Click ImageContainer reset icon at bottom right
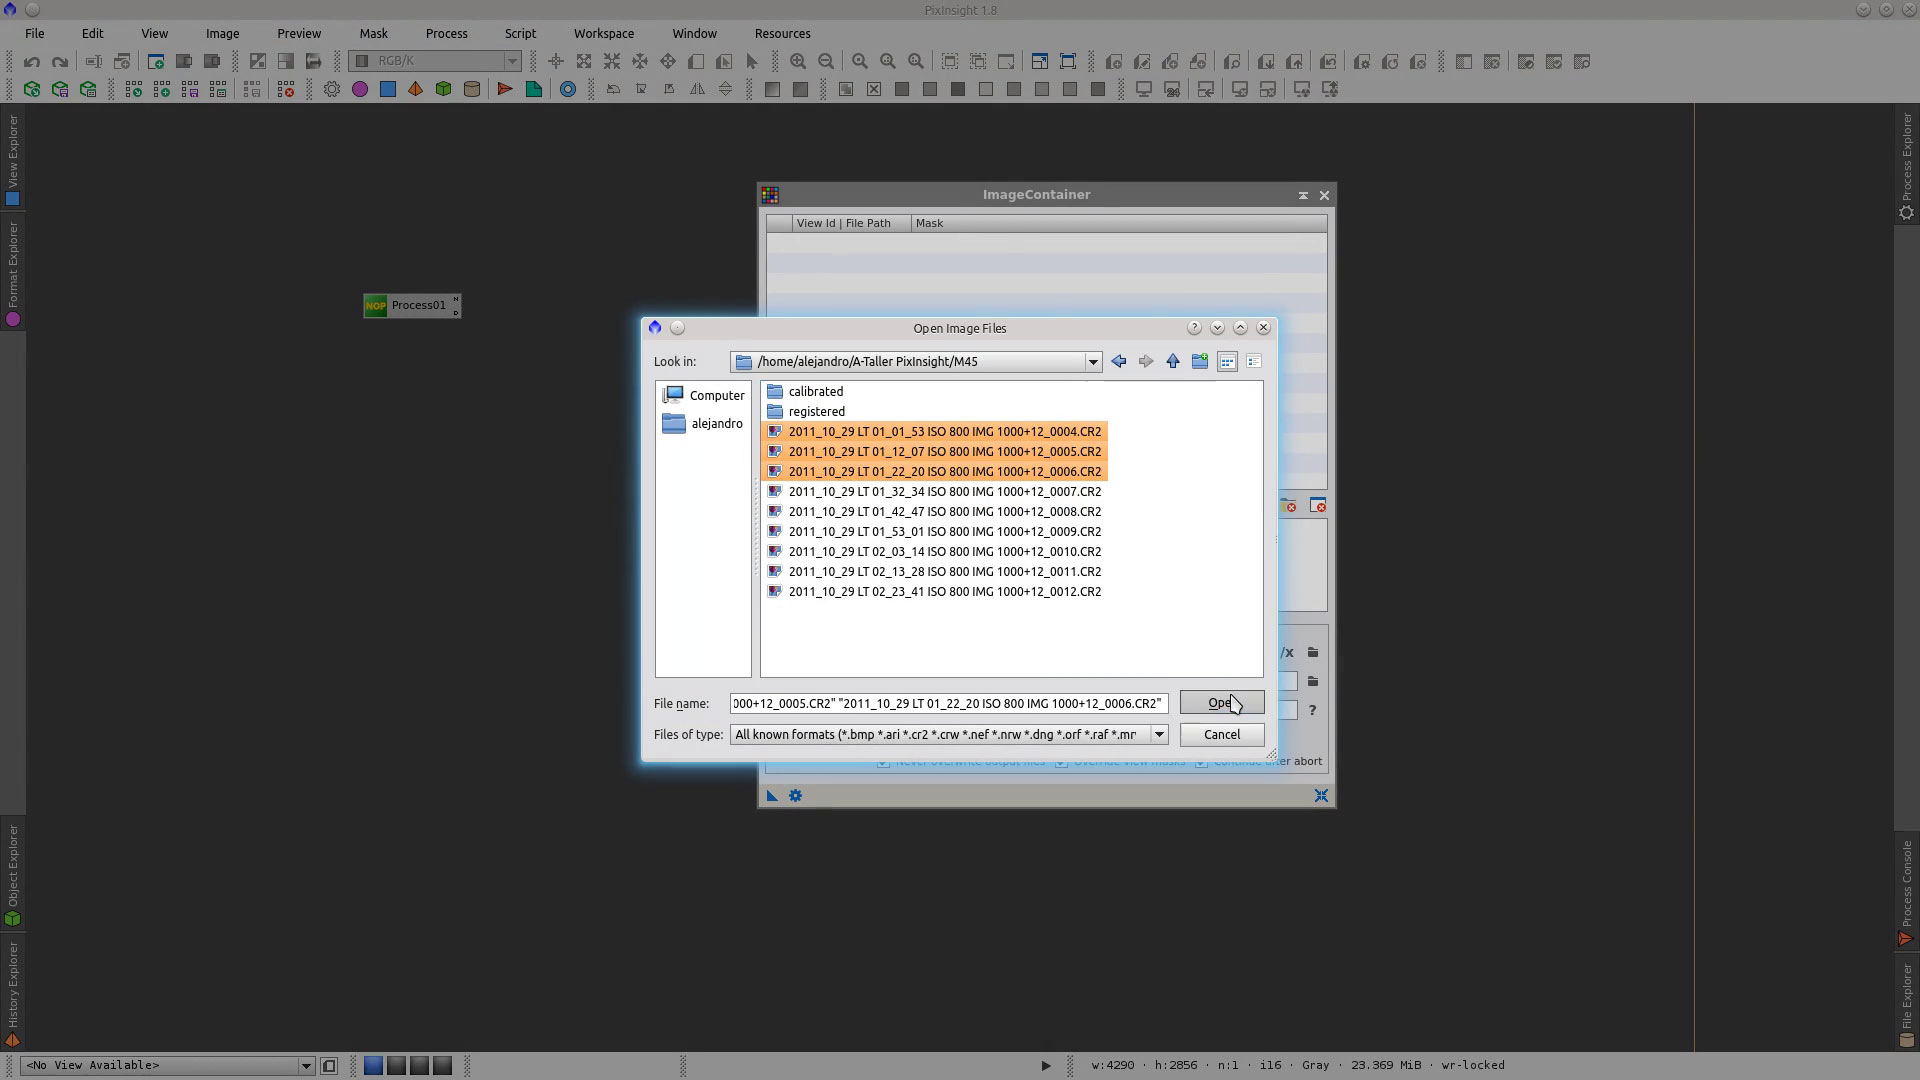Image resolution: width=1920 pixels, height=1080 pixels. (x=1321, y=796)
